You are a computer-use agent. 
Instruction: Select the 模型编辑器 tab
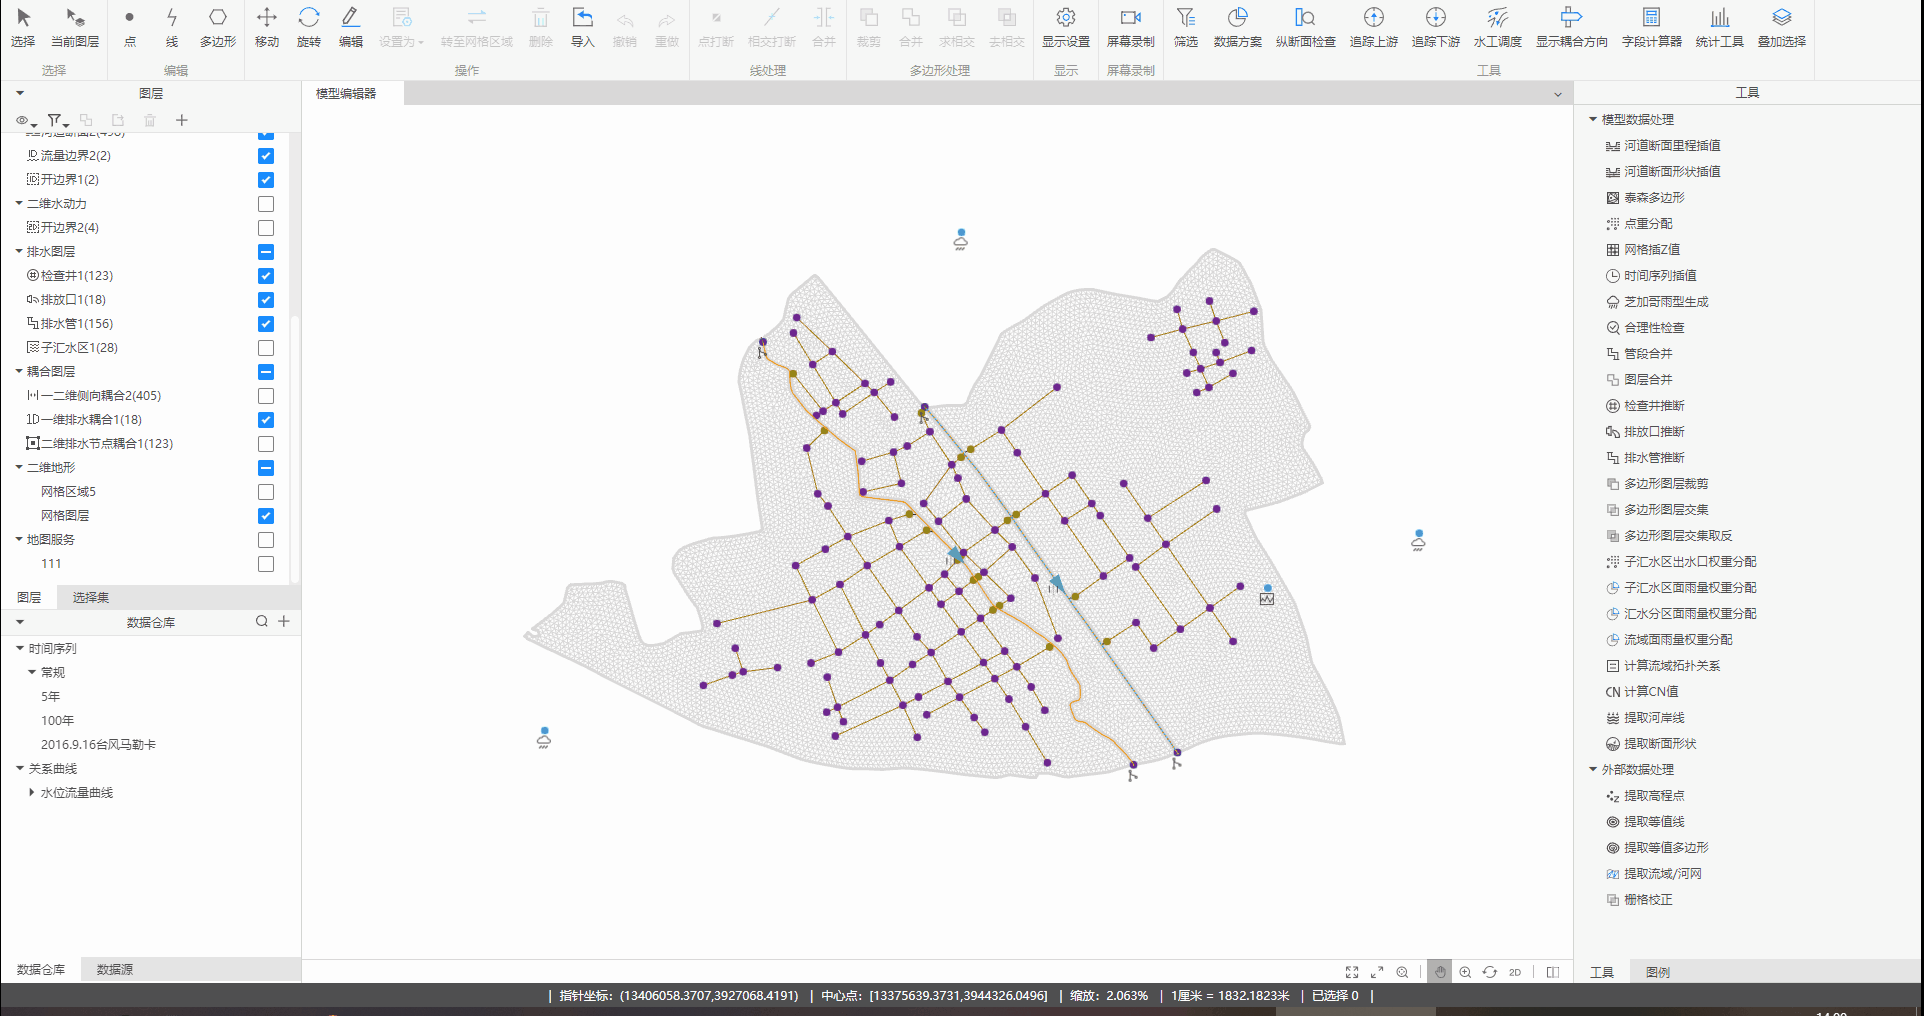[346, 93]
